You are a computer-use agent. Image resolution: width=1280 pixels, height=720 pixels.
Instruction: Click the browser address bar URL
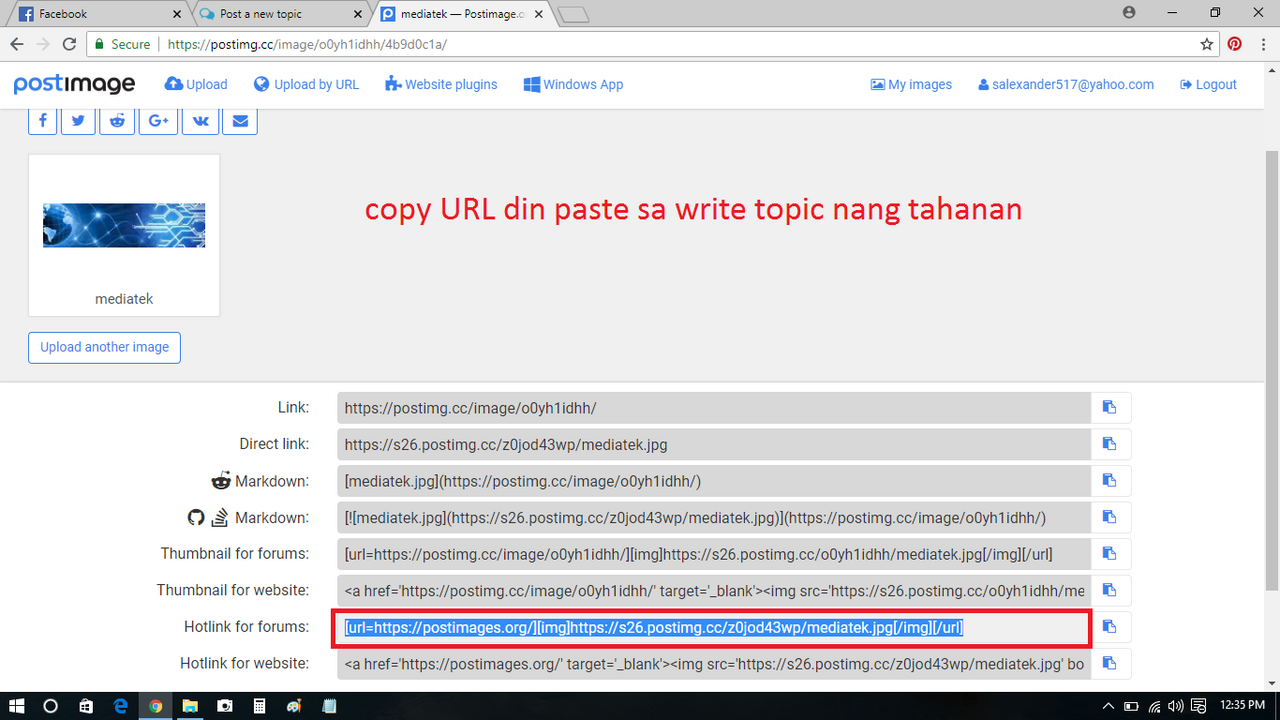pyautogui.click(x=307, y=44)
